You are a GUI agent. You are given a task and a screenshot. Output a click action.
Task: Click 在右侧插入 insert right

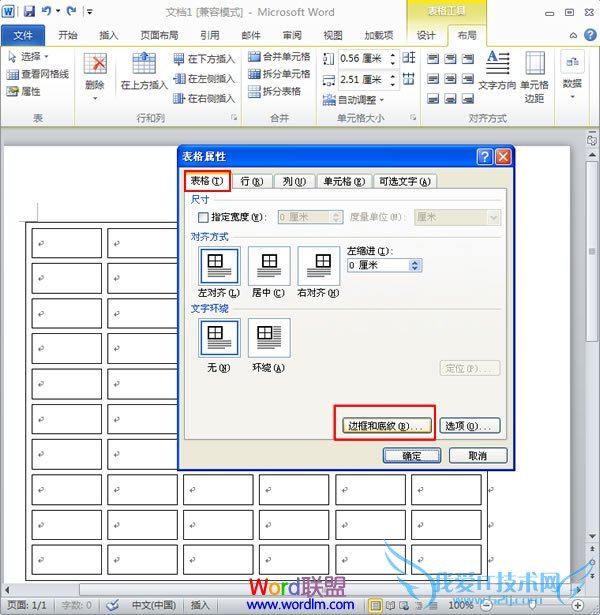[x=204, y=98]
